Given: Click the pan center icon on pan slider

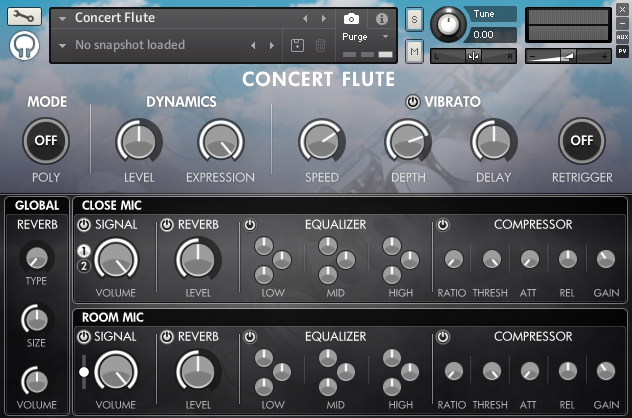Looking at the screenshot, I should tap(473, 56).
